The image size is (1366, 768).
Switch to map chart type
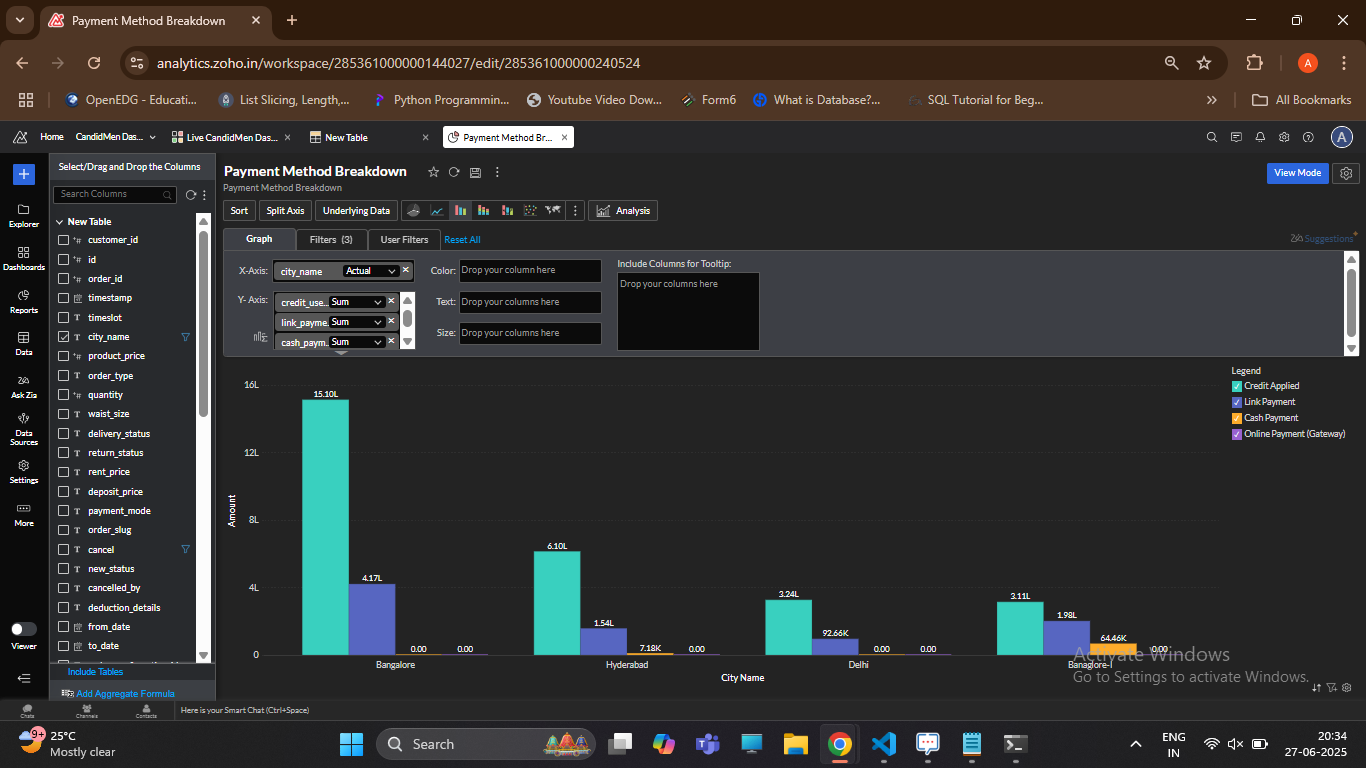click(x=553, y=210)
